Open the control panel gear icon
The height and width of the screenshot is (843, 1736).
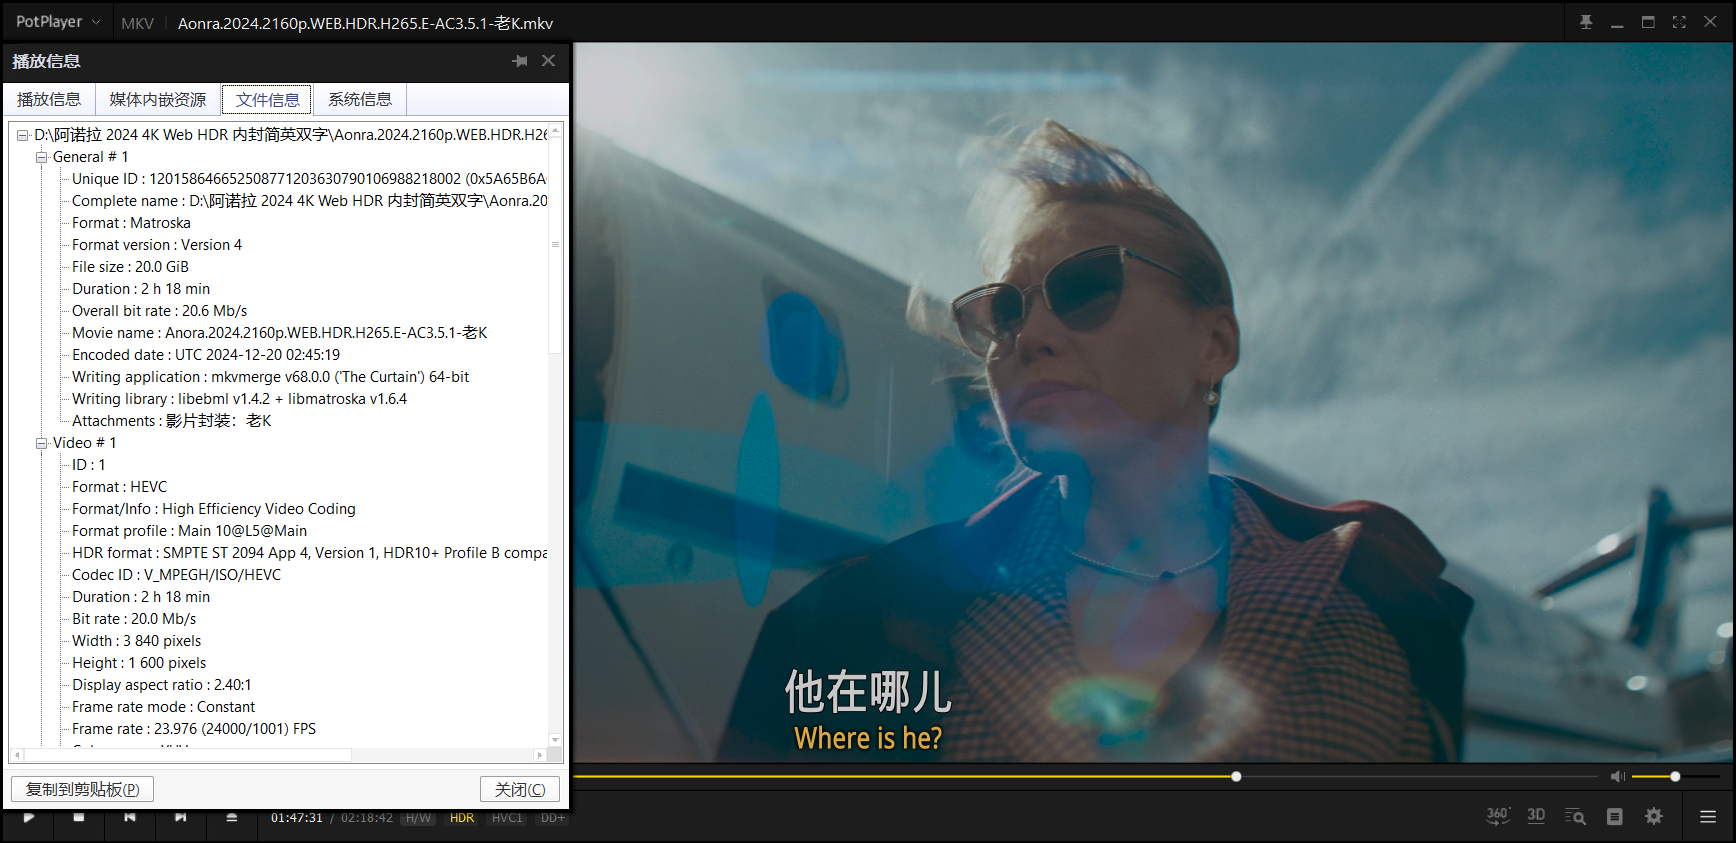coord(1654,816)
